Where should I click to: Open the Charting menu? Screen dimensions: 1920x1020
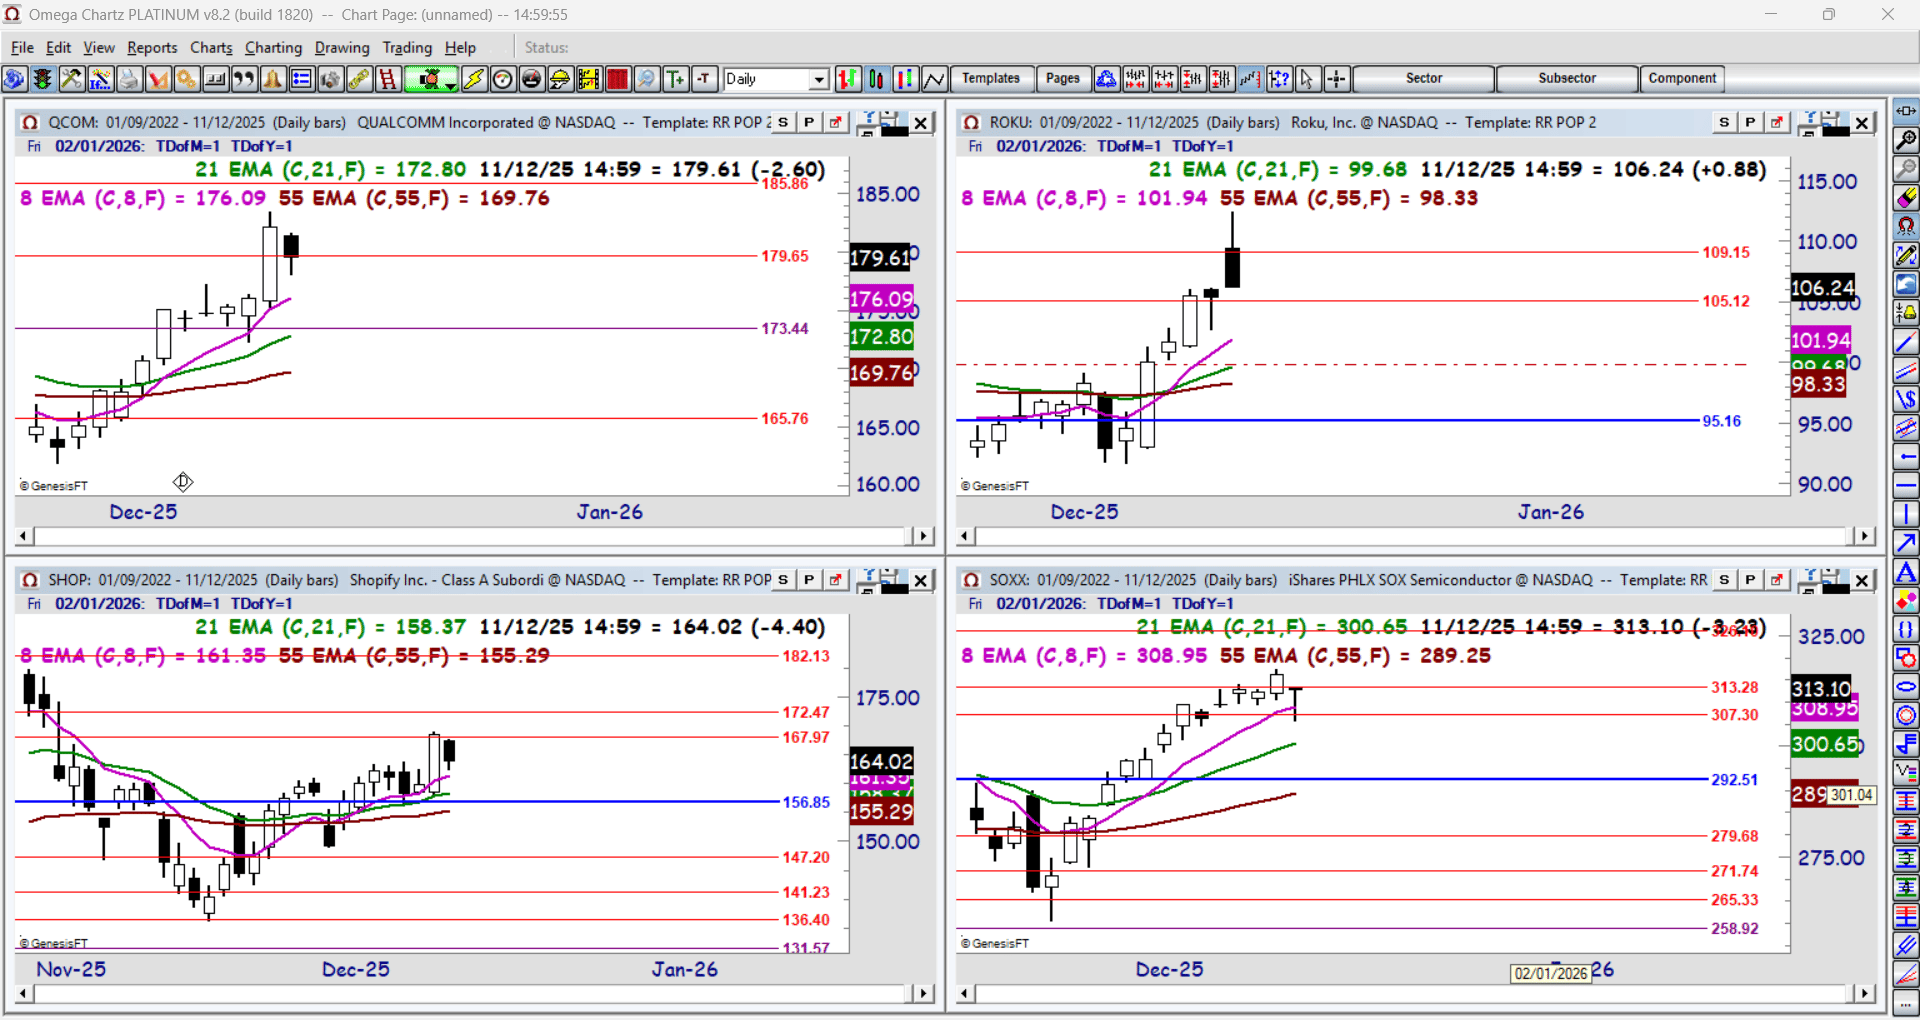(x=273, y=47)
